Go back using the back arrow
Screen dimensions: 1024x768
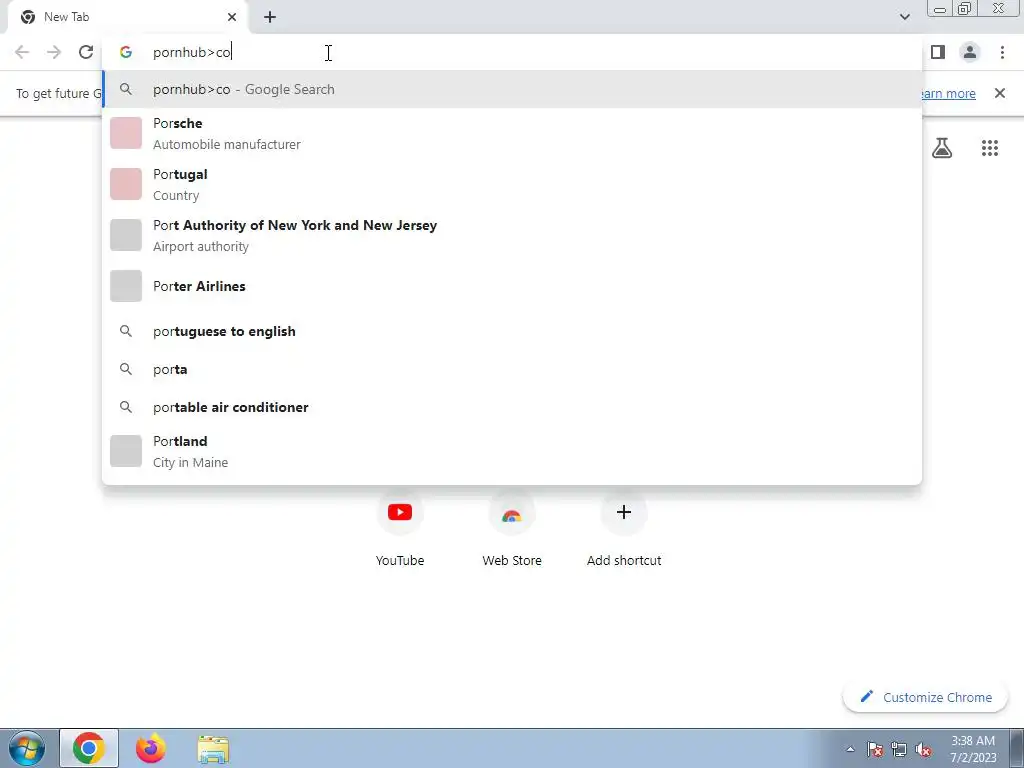(x=22, y=52)
